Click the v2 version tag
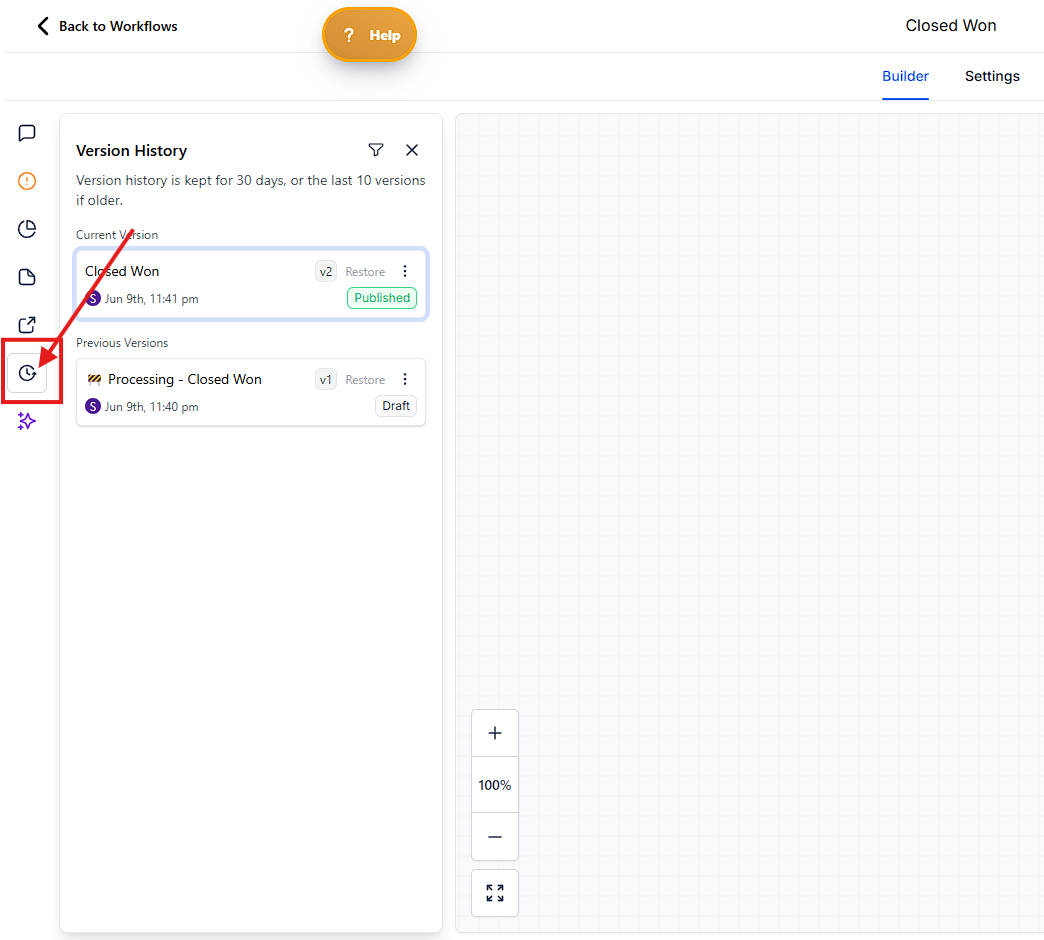Image resolution: width=1044 pixels, height=940 pixels. tap(326, 272)
